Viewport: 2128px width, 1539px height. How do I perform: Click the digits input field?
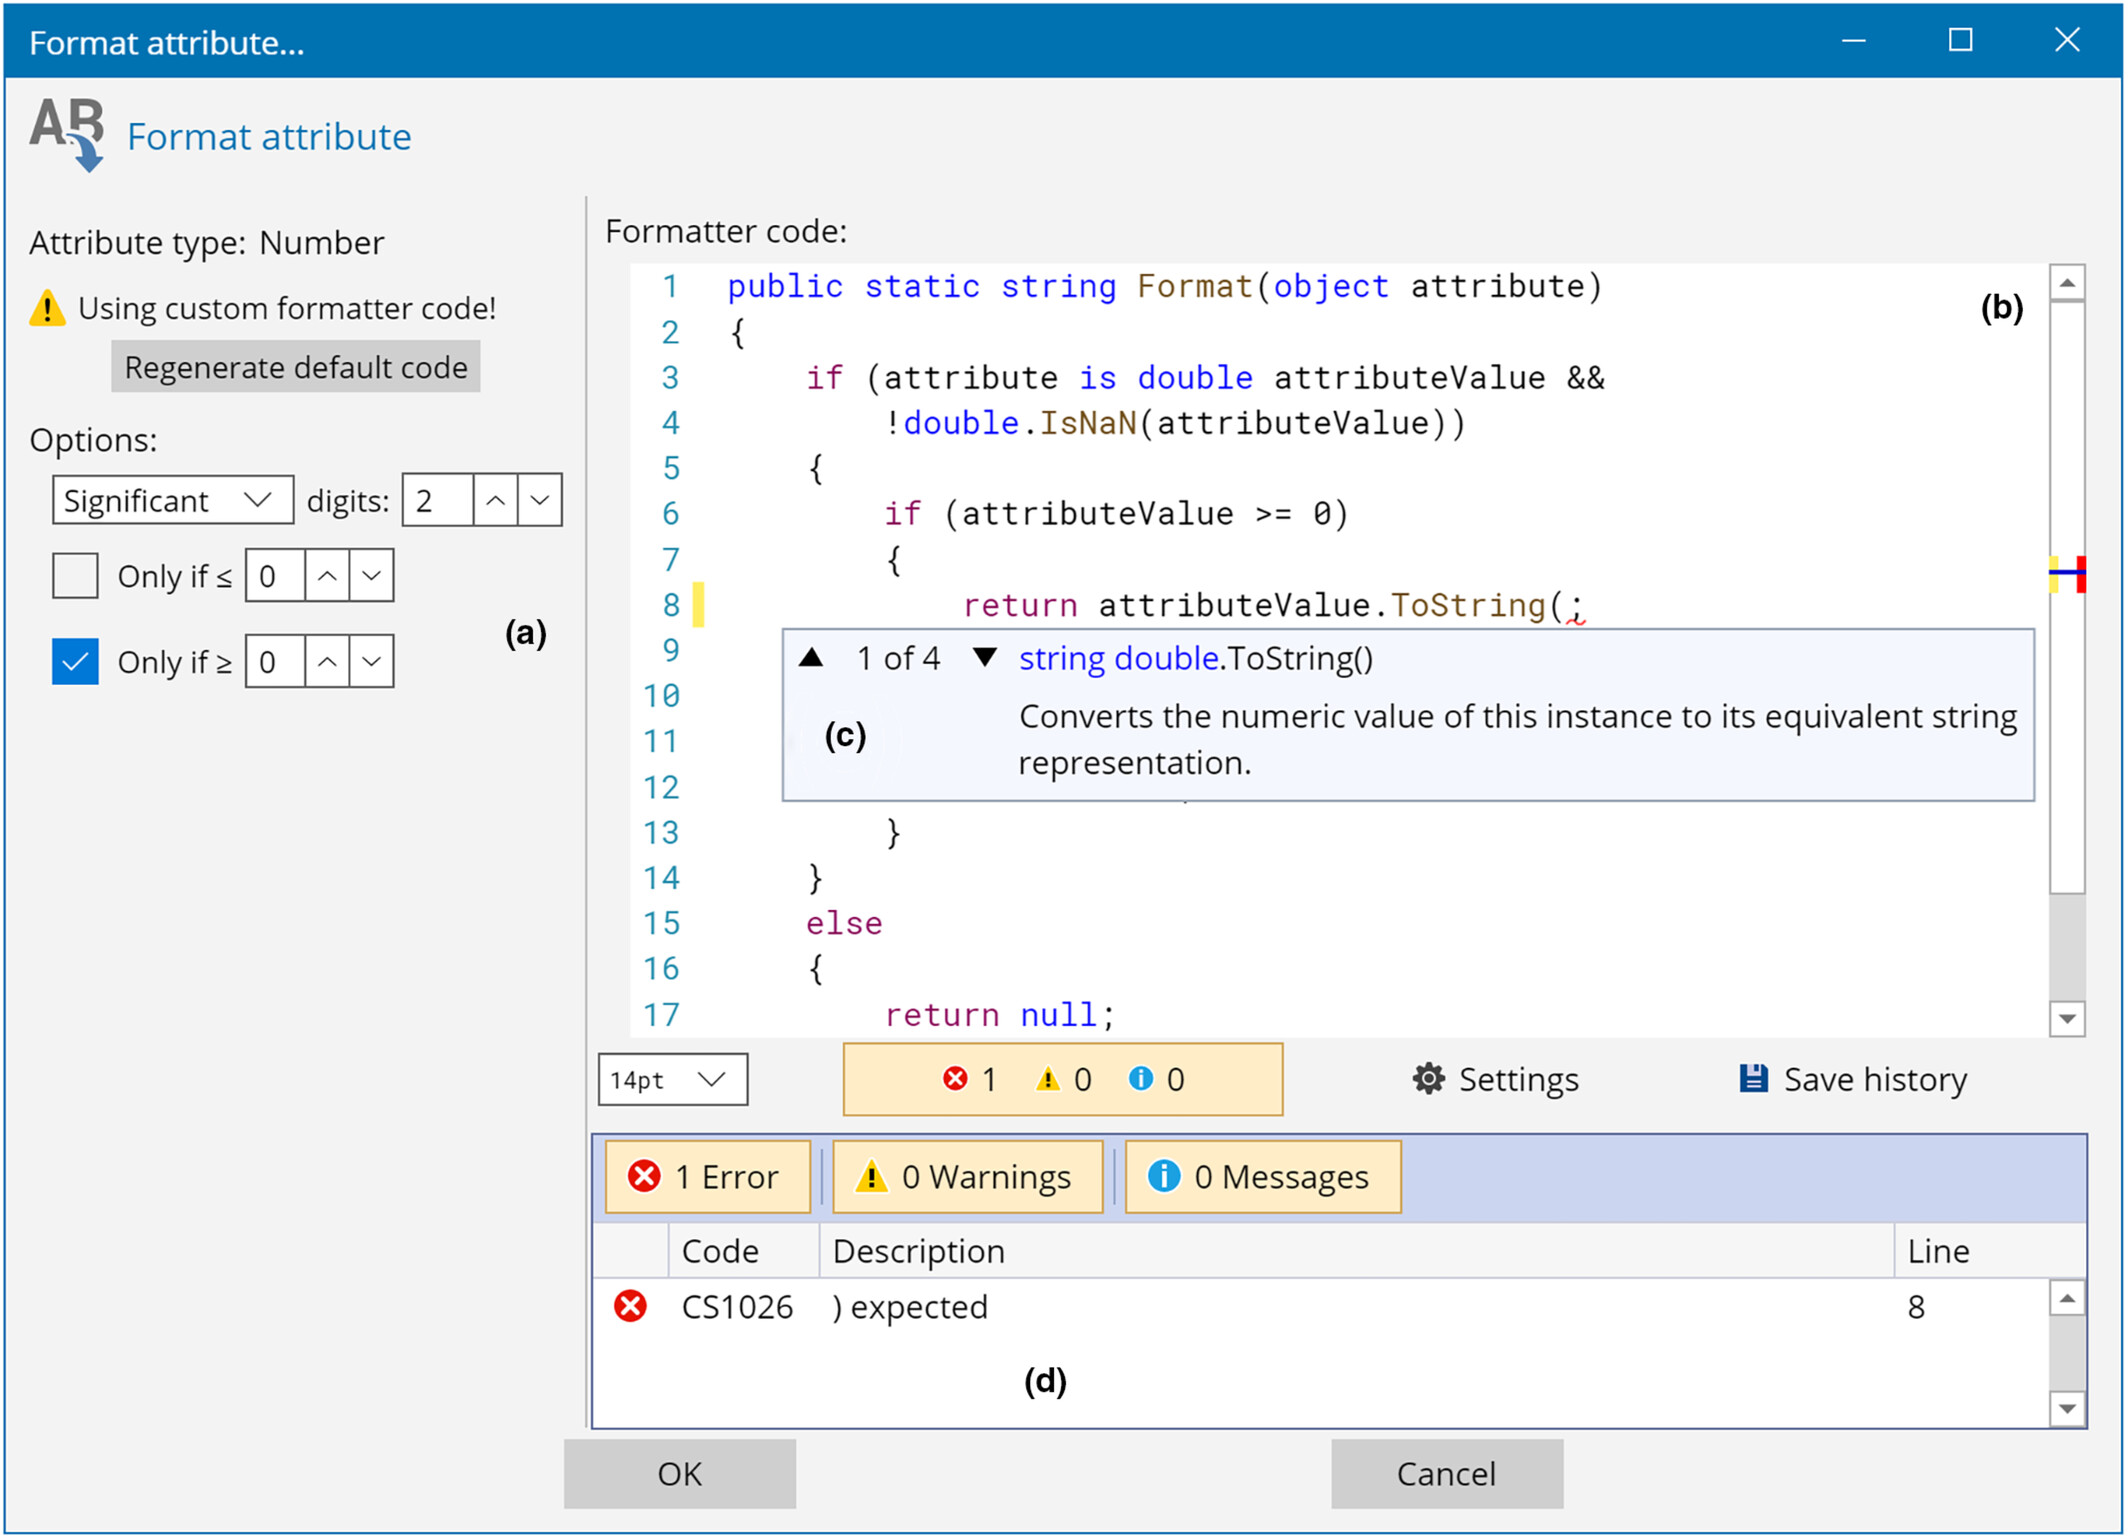coord(438,500)
